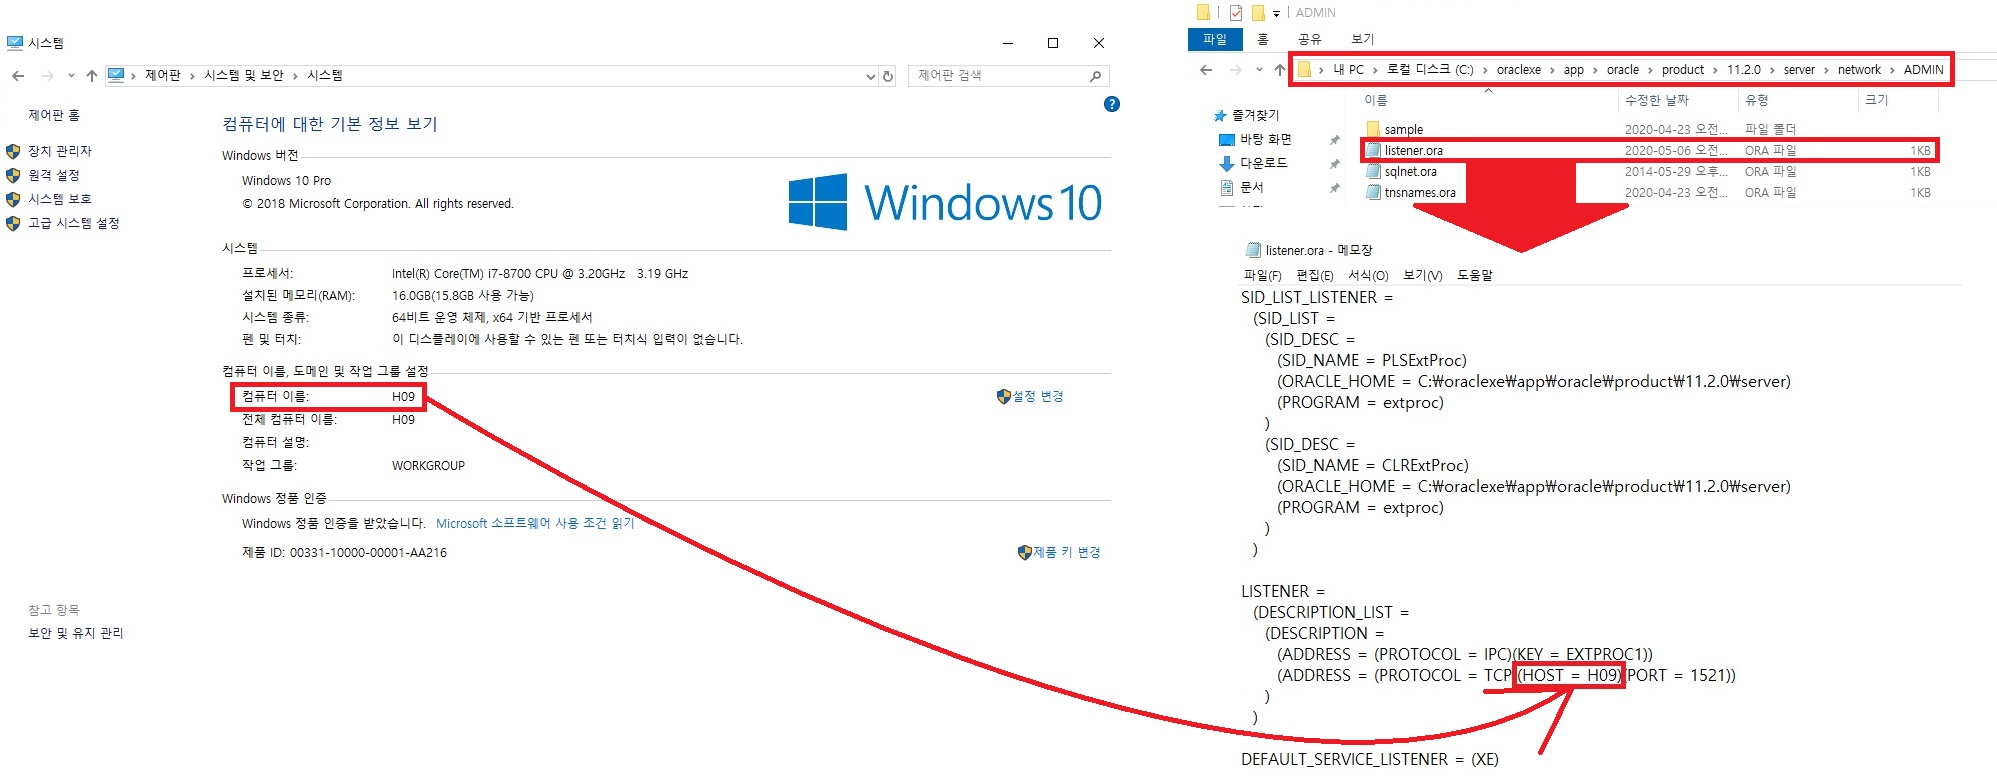
Task: Select product breadcrumb segment
Action: (1683, 70)
